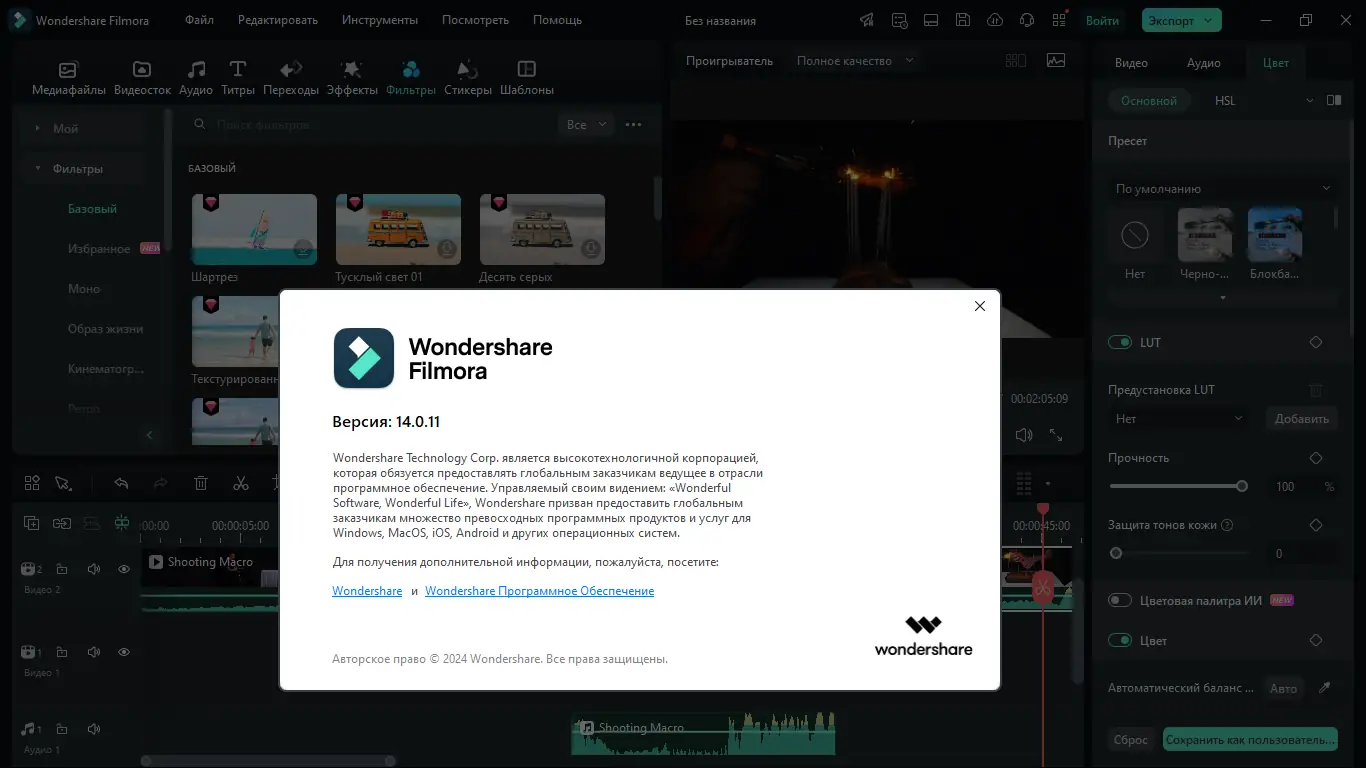Screen dimensions: 1366x768
Task: Open the Инструменты menu
Action: 380,20
